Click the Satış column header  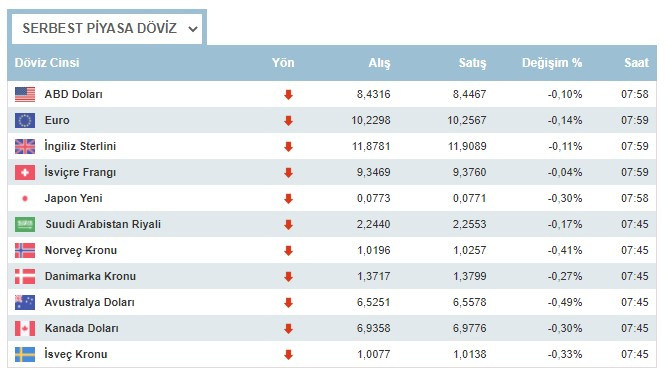(472, 63)
